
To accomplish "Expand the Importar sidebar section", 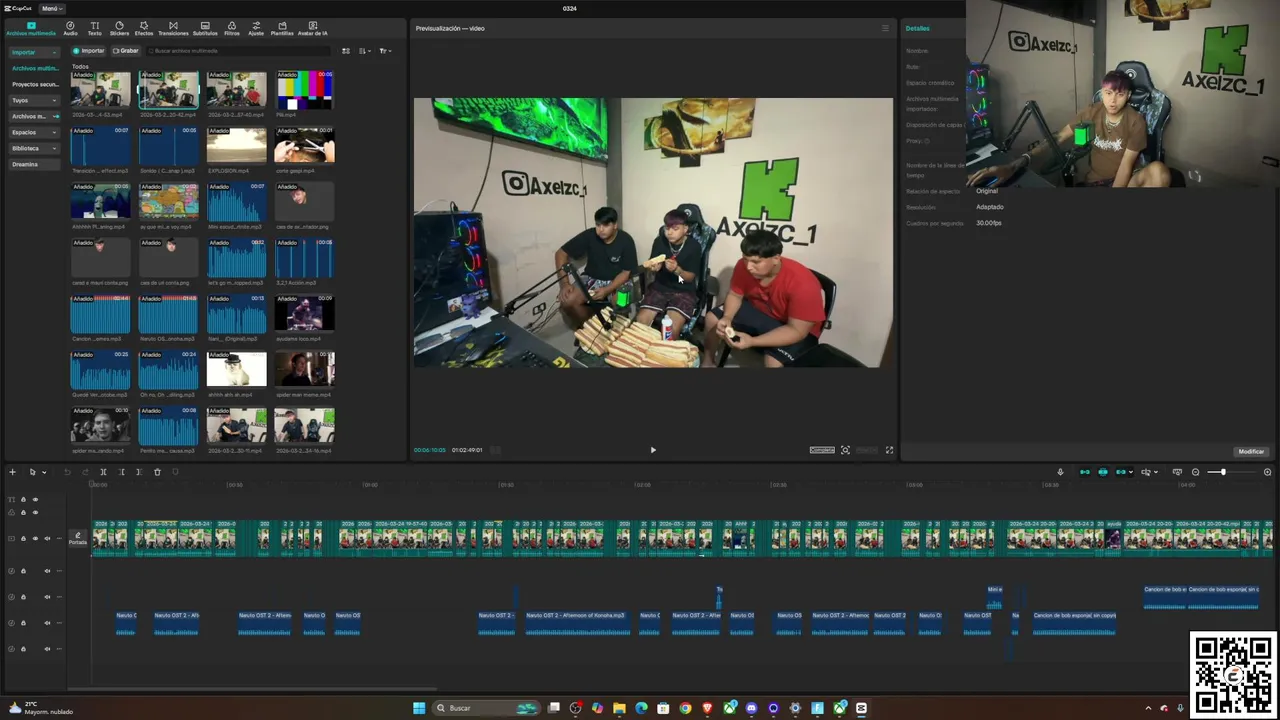I will pos(34,52).
